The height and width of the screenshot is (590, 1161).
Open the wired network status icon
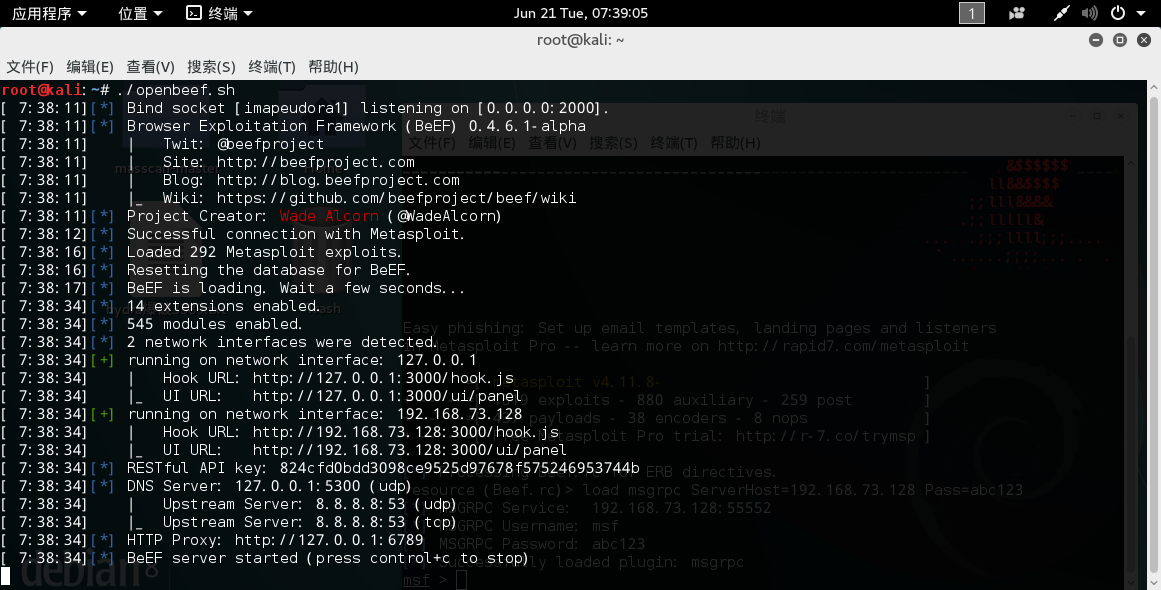[x=1062, y=13]
